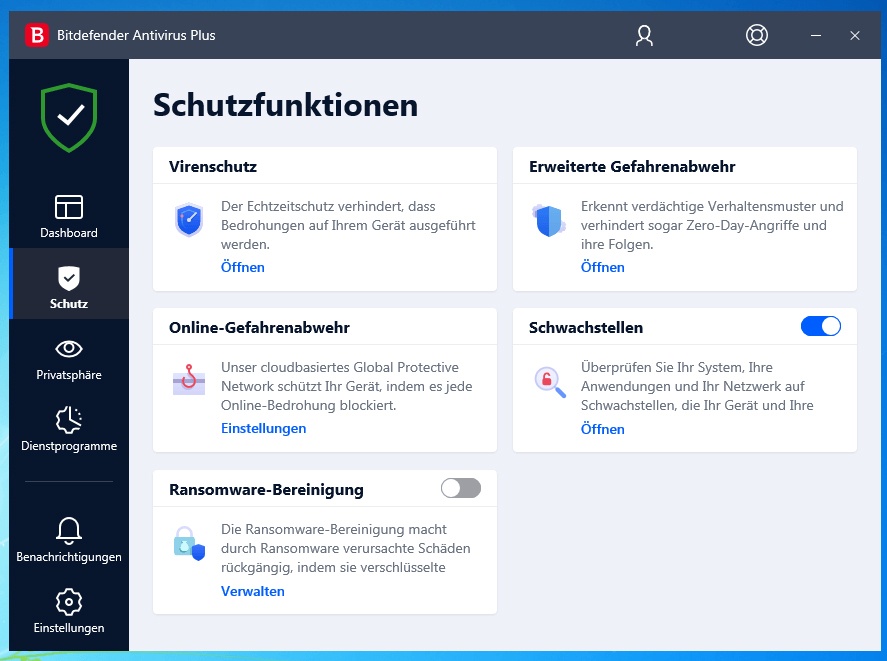Click the Schutz shield icon in sidebar
Screen dimensions: 887x661
point(69,278)
